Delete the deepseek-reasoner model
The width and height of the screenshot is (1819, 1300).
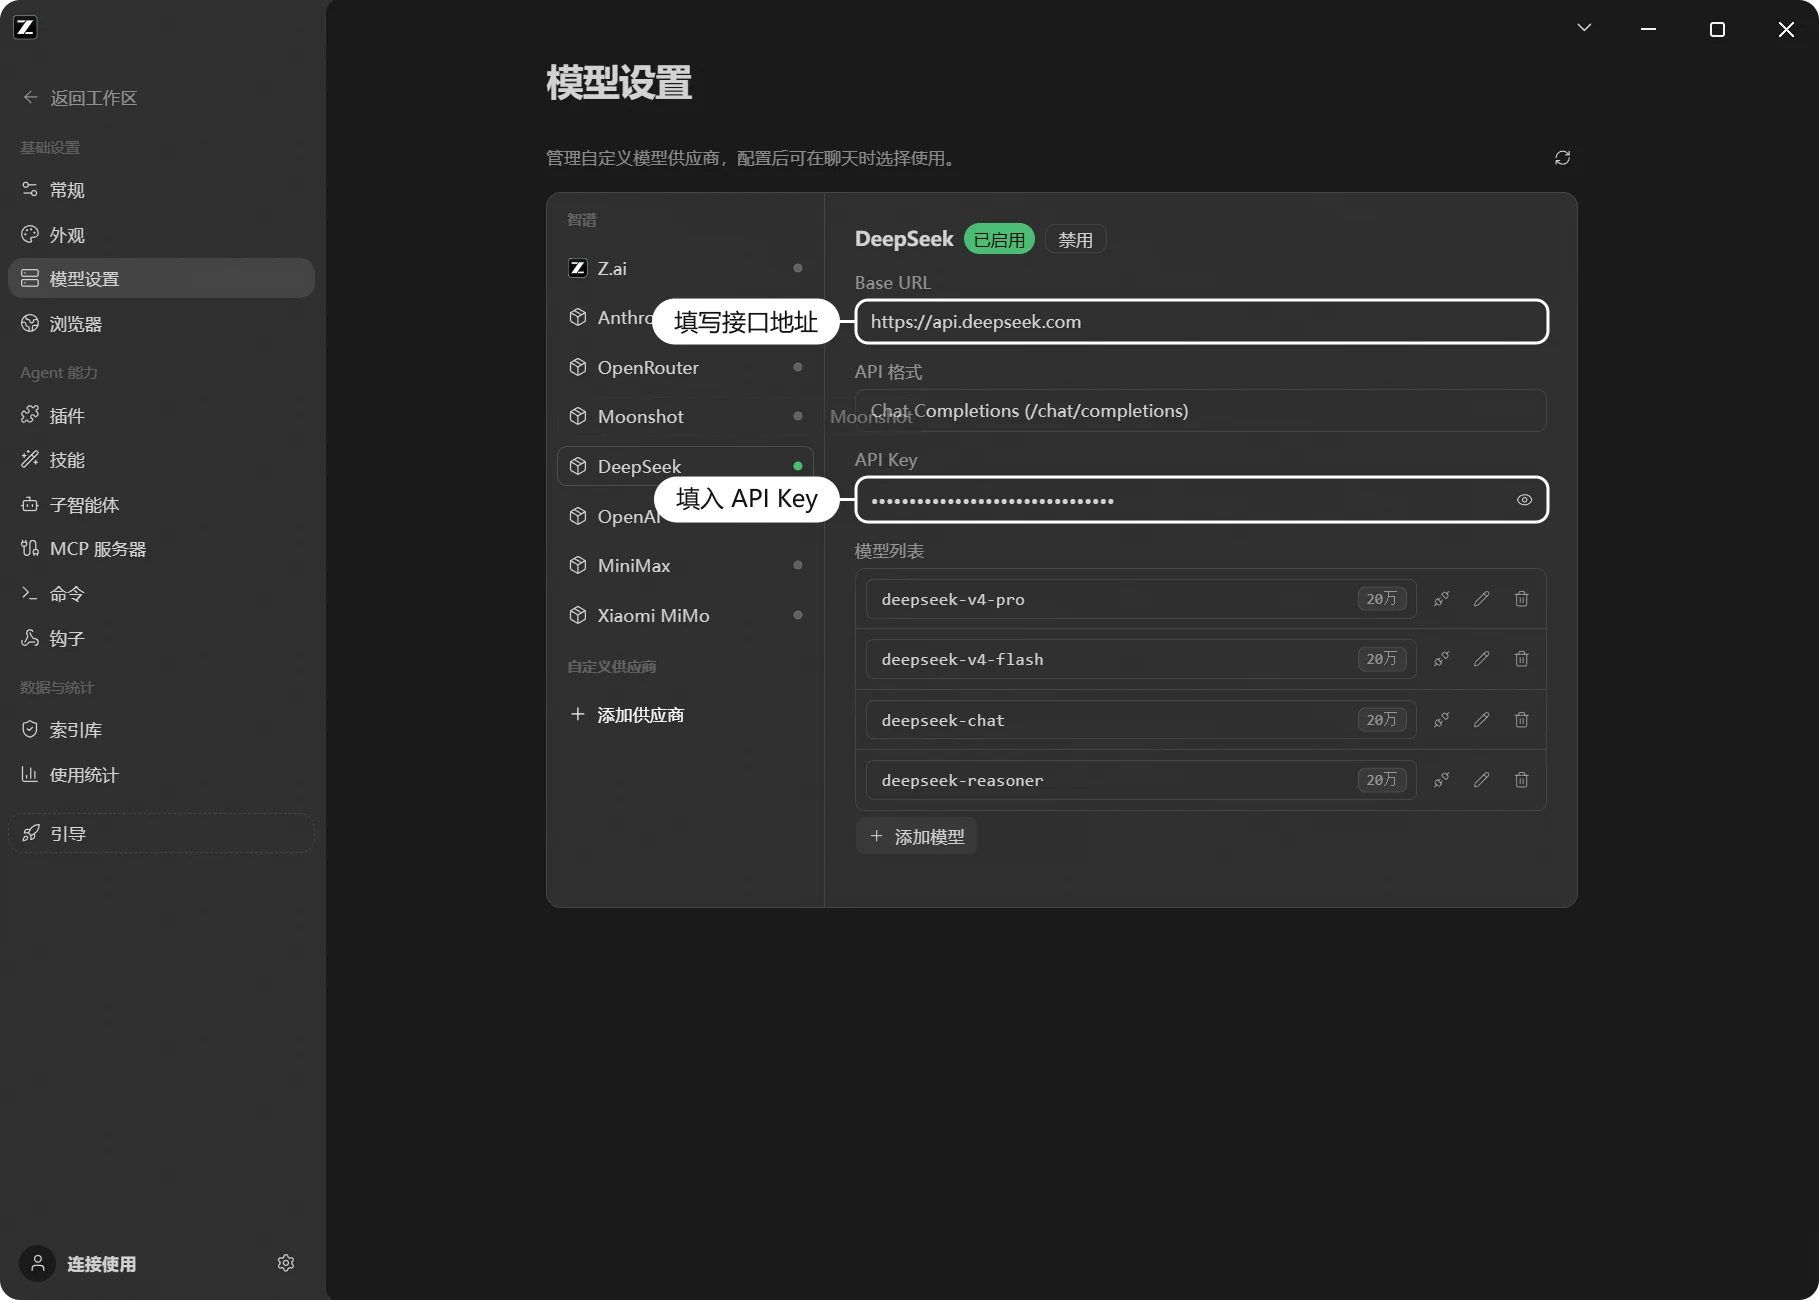1521,780
